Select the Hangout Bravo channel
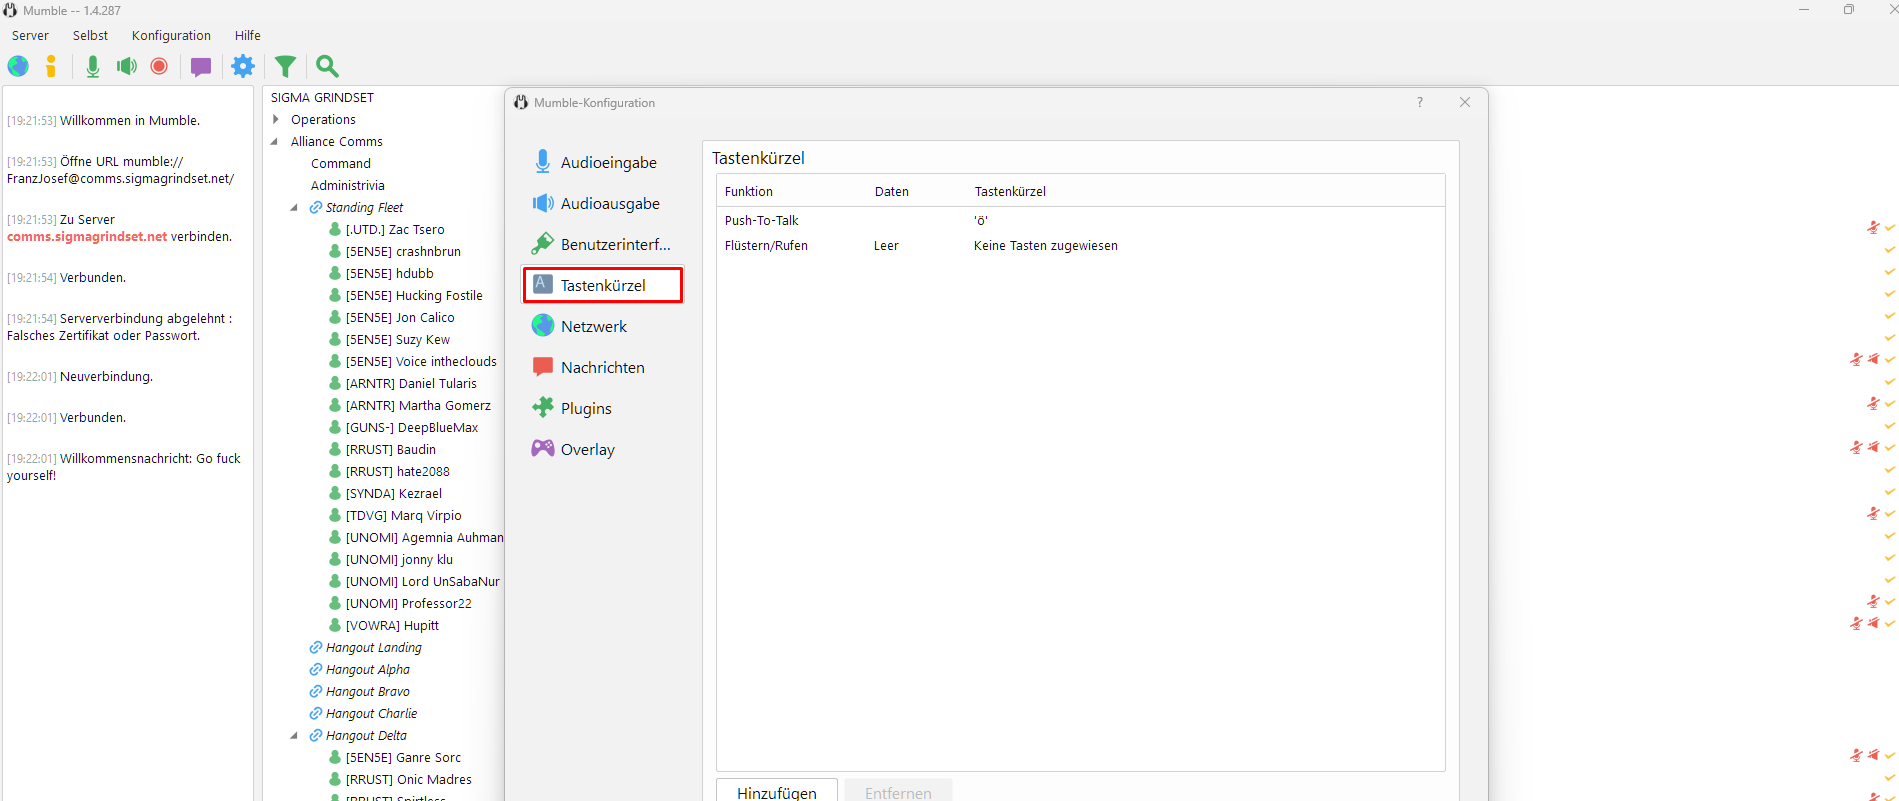This screenshot has width=1899, height=801. (367, 691)
